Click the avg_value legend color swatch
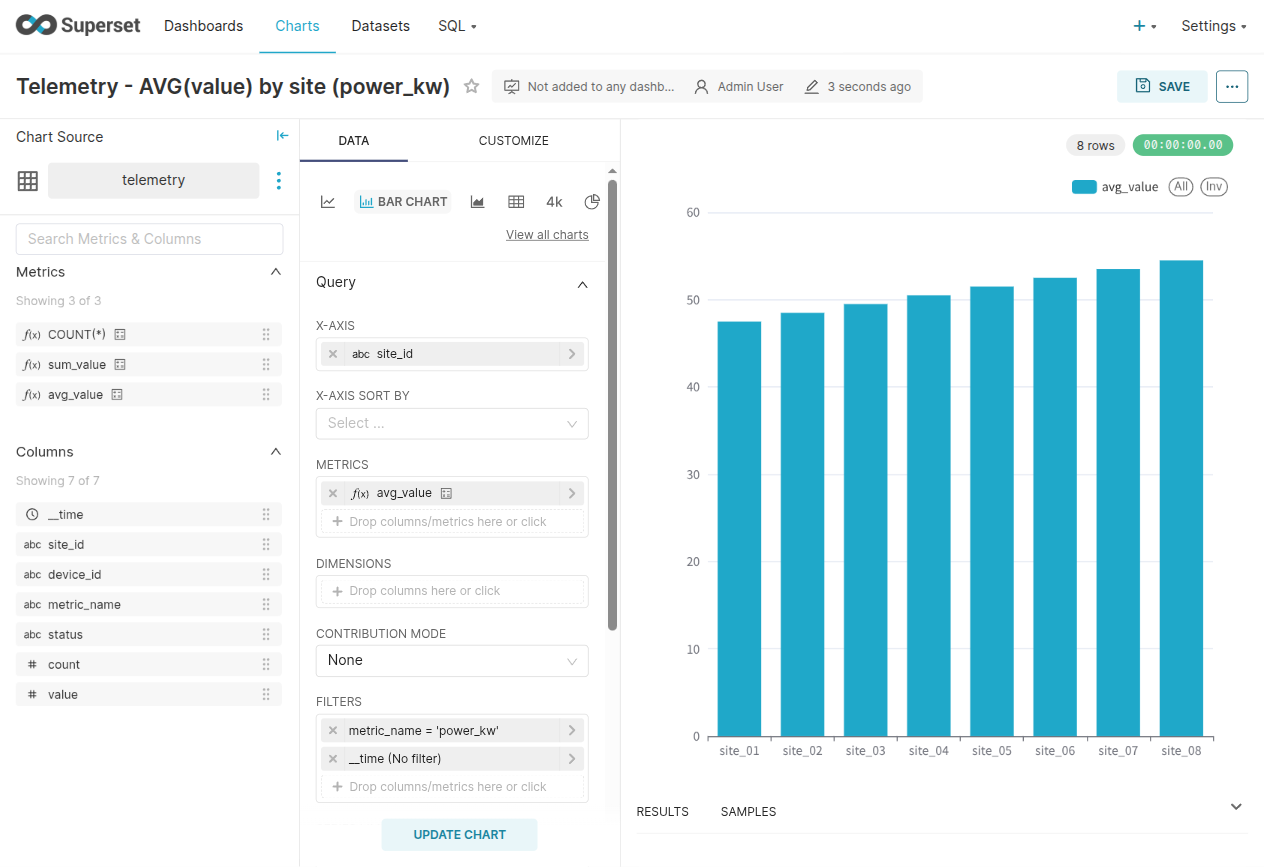 (1084, 187)
